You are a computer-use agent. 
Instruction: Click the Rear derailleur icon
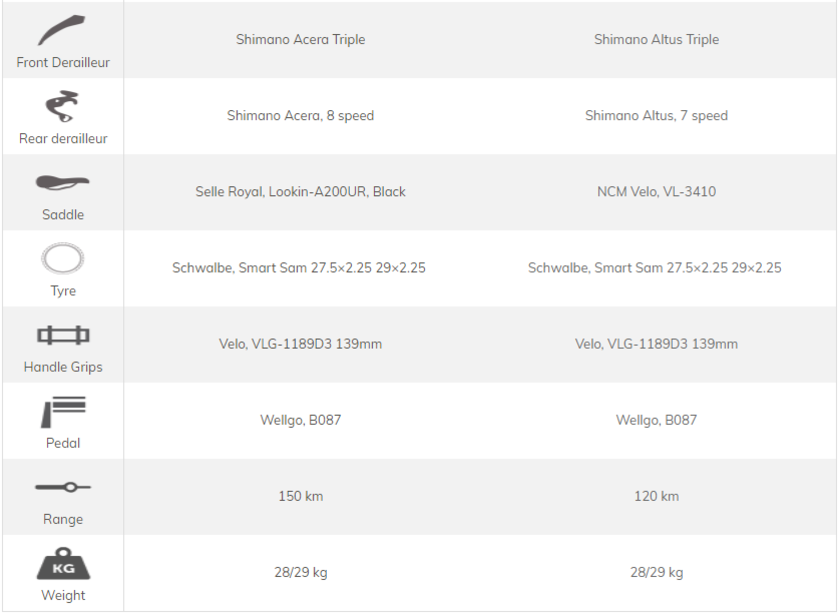pos(62,106)
